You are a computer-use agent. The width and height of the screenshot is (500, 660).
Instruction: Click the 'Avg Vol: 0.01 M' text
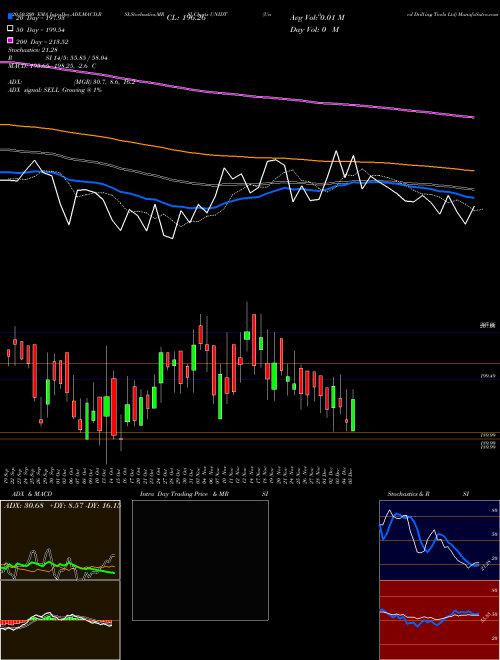pos(317,18)
